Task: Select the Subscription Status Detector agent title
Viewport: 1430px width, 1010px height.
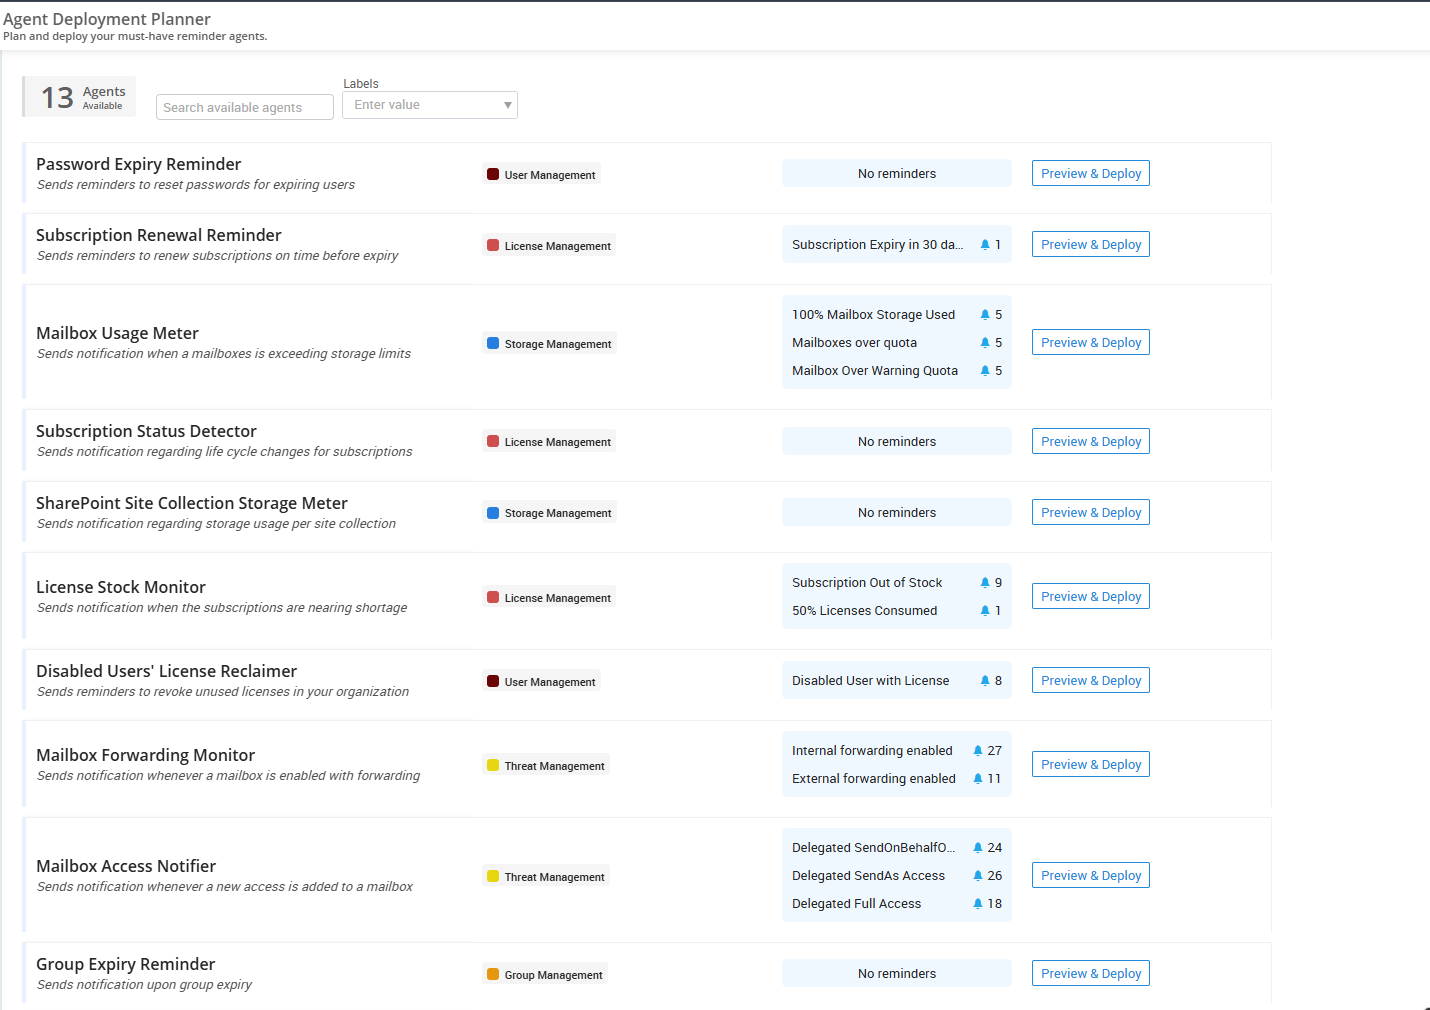Action: coord(146,431)
